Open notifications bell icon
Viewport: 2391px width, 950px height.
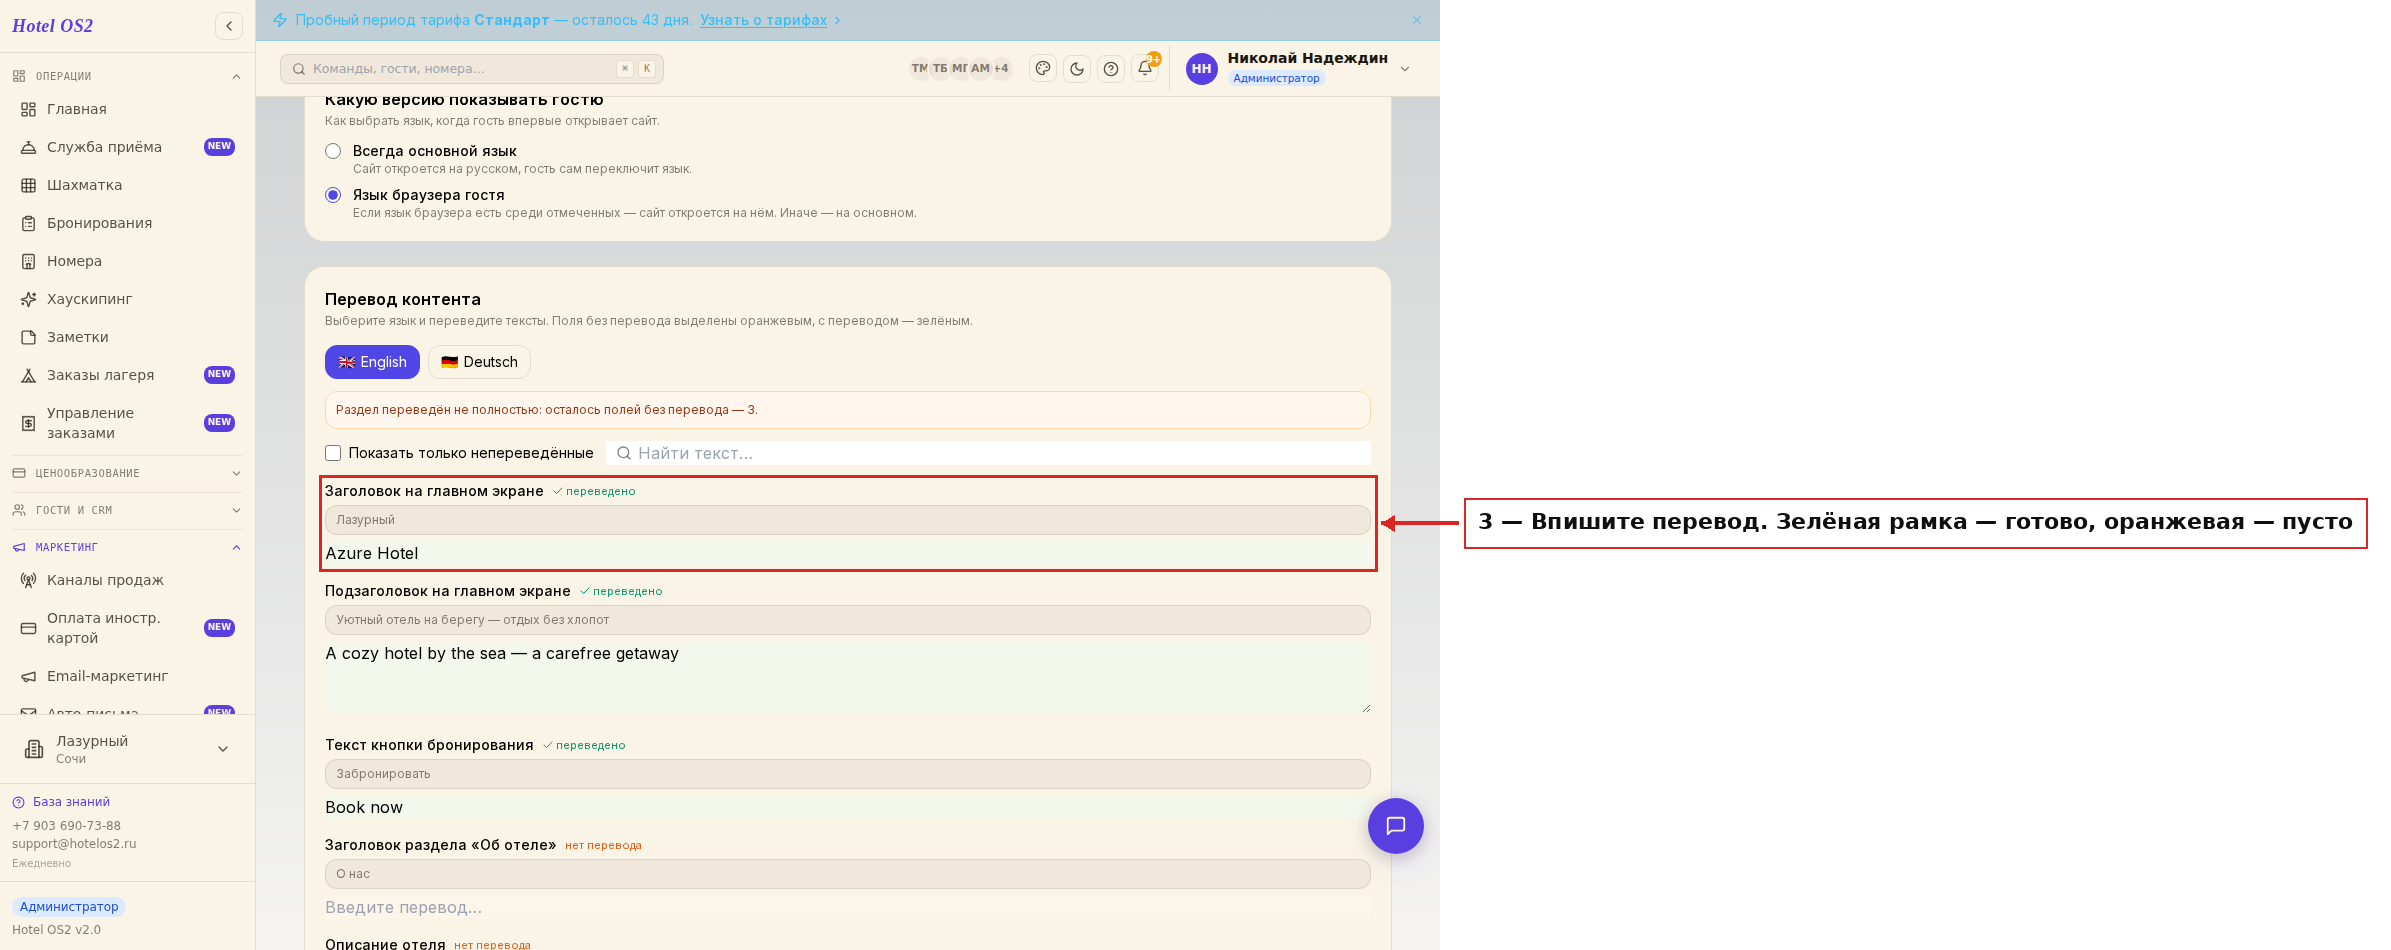tap(1145, 68)
